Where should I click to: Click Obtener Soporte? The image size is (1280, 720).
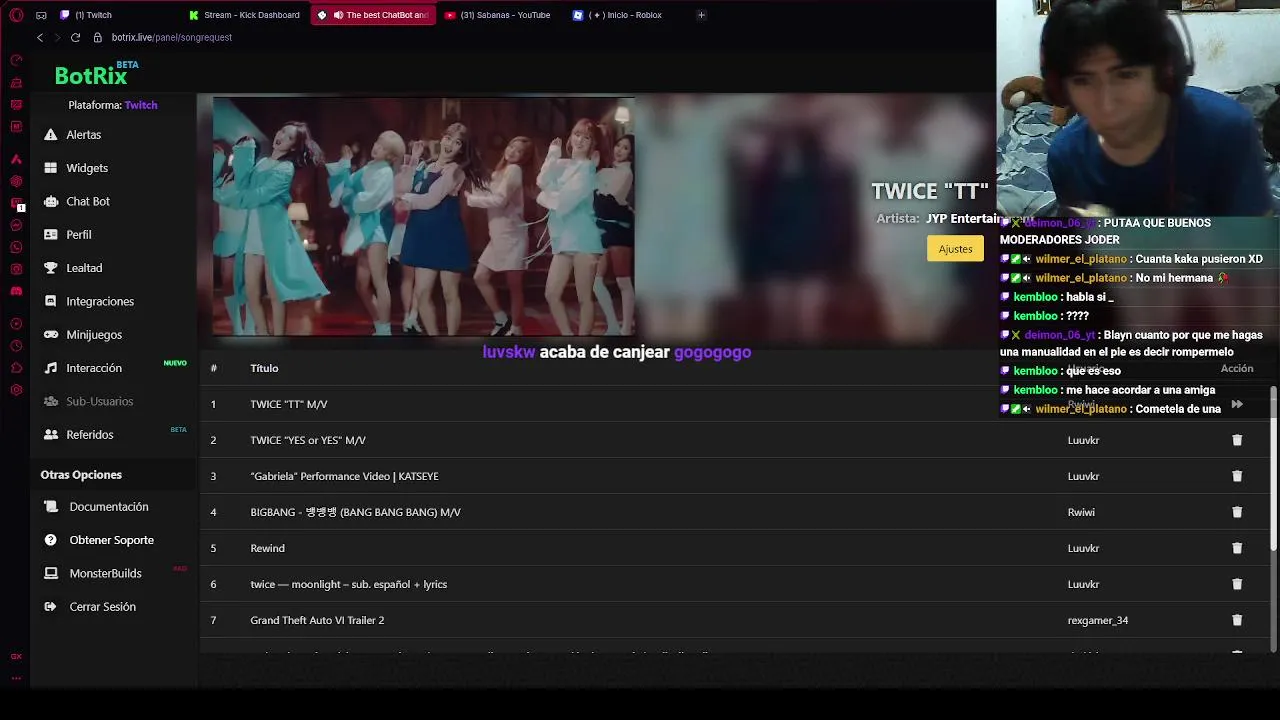111,540
